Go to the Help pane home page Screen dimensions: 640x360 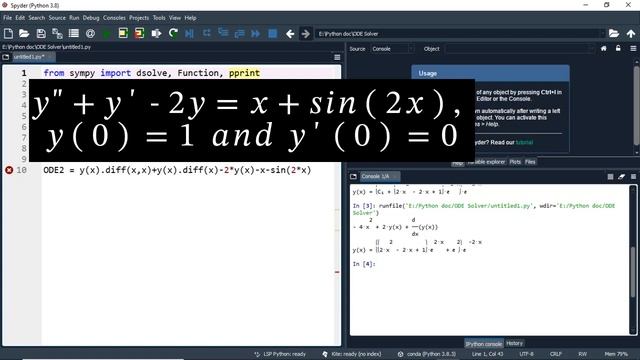[604, 49]
